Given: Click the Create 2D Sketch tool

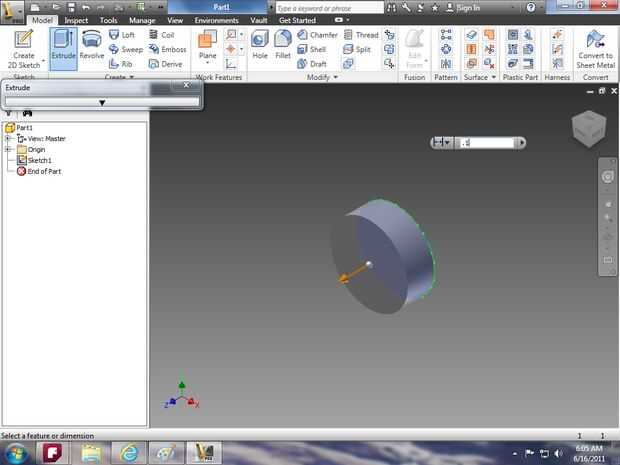Looking at the screenshot, I should point(24,49).
